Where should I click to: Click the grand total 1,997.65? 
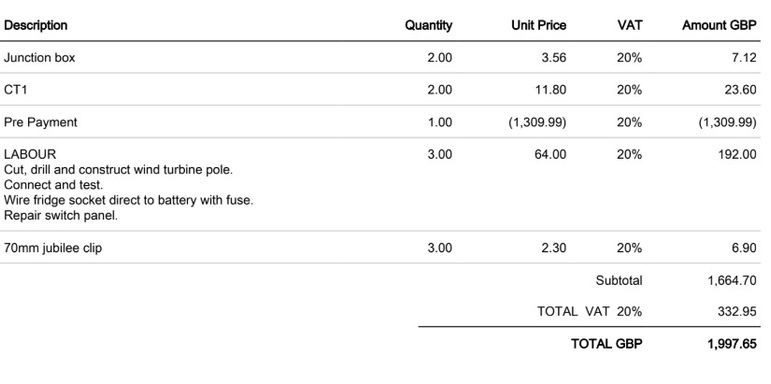(732, 344)
